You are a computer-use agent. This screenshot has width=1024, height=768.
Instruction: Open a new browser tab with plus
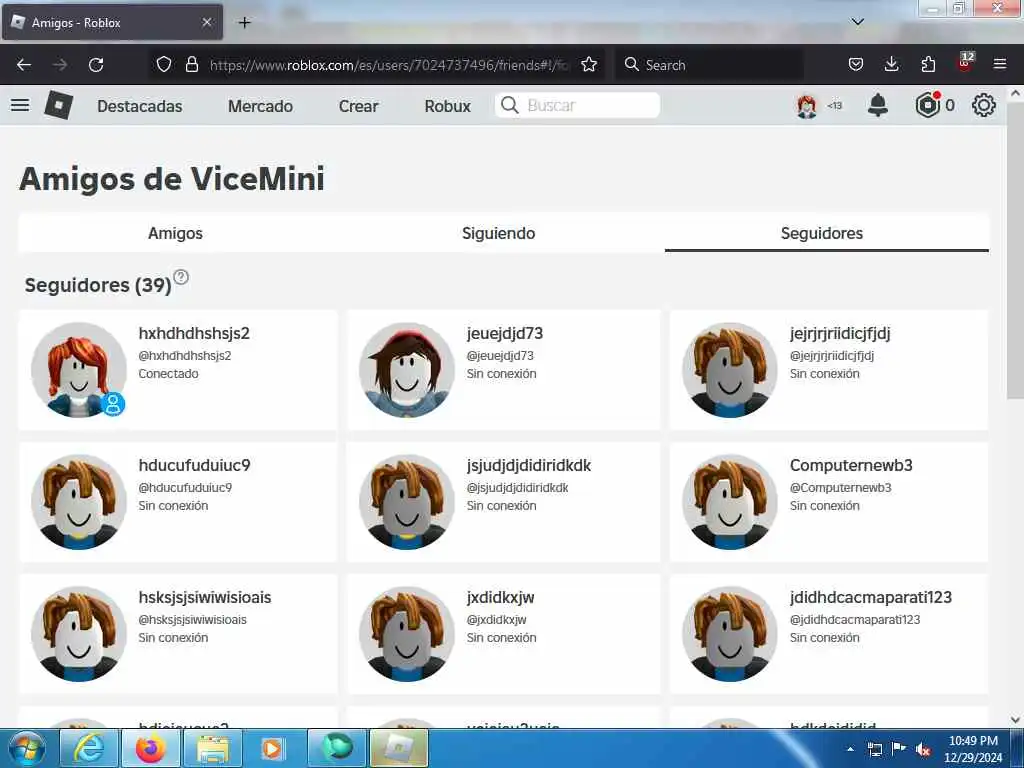click(x=244, y=22)
